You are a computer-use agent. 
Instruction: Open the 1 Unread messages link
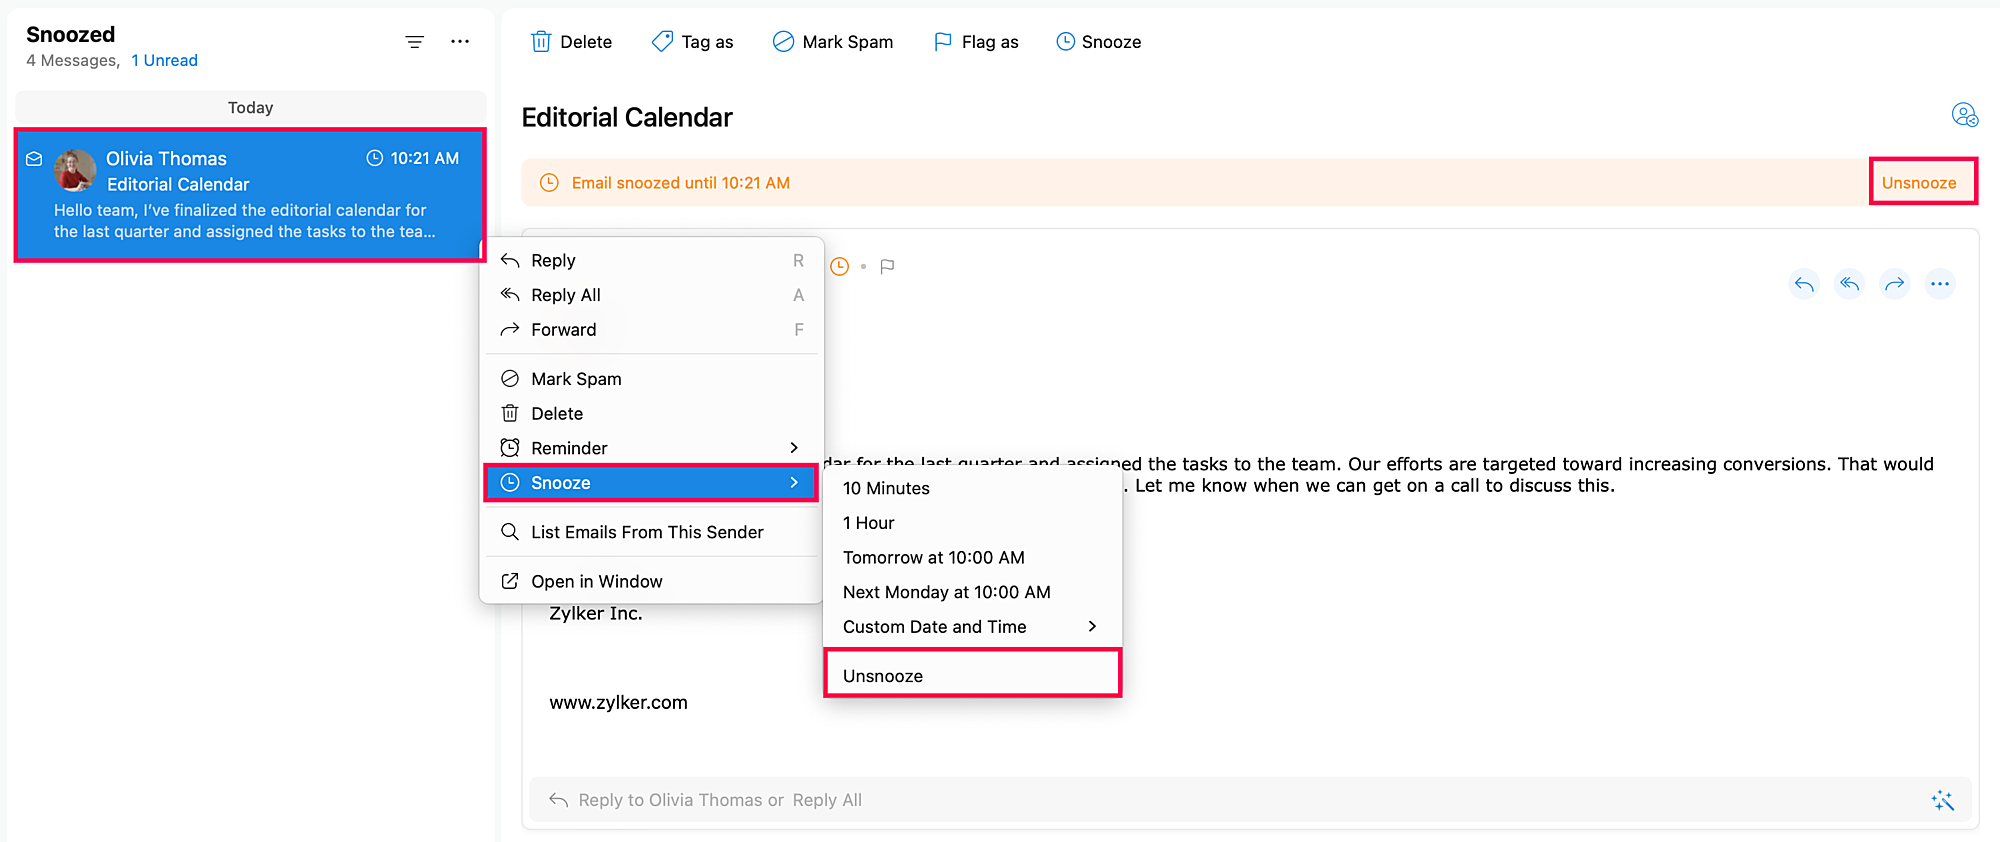(x=165, y=61)
